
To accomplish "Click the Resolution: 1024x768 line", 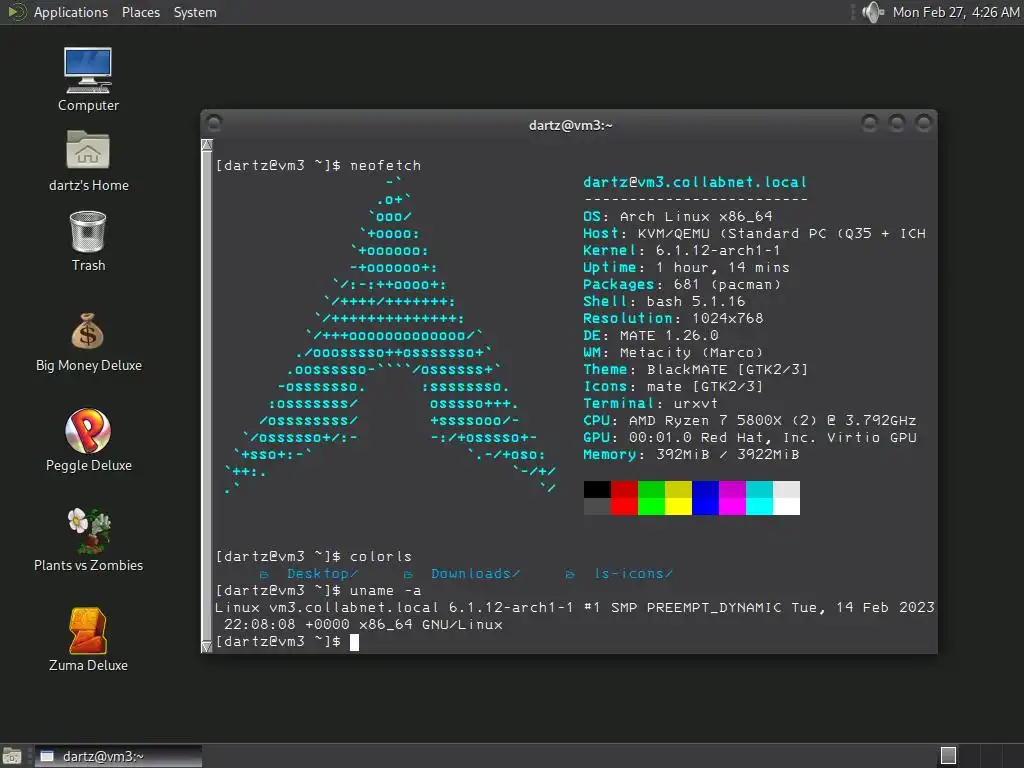I will pos(673,318).
